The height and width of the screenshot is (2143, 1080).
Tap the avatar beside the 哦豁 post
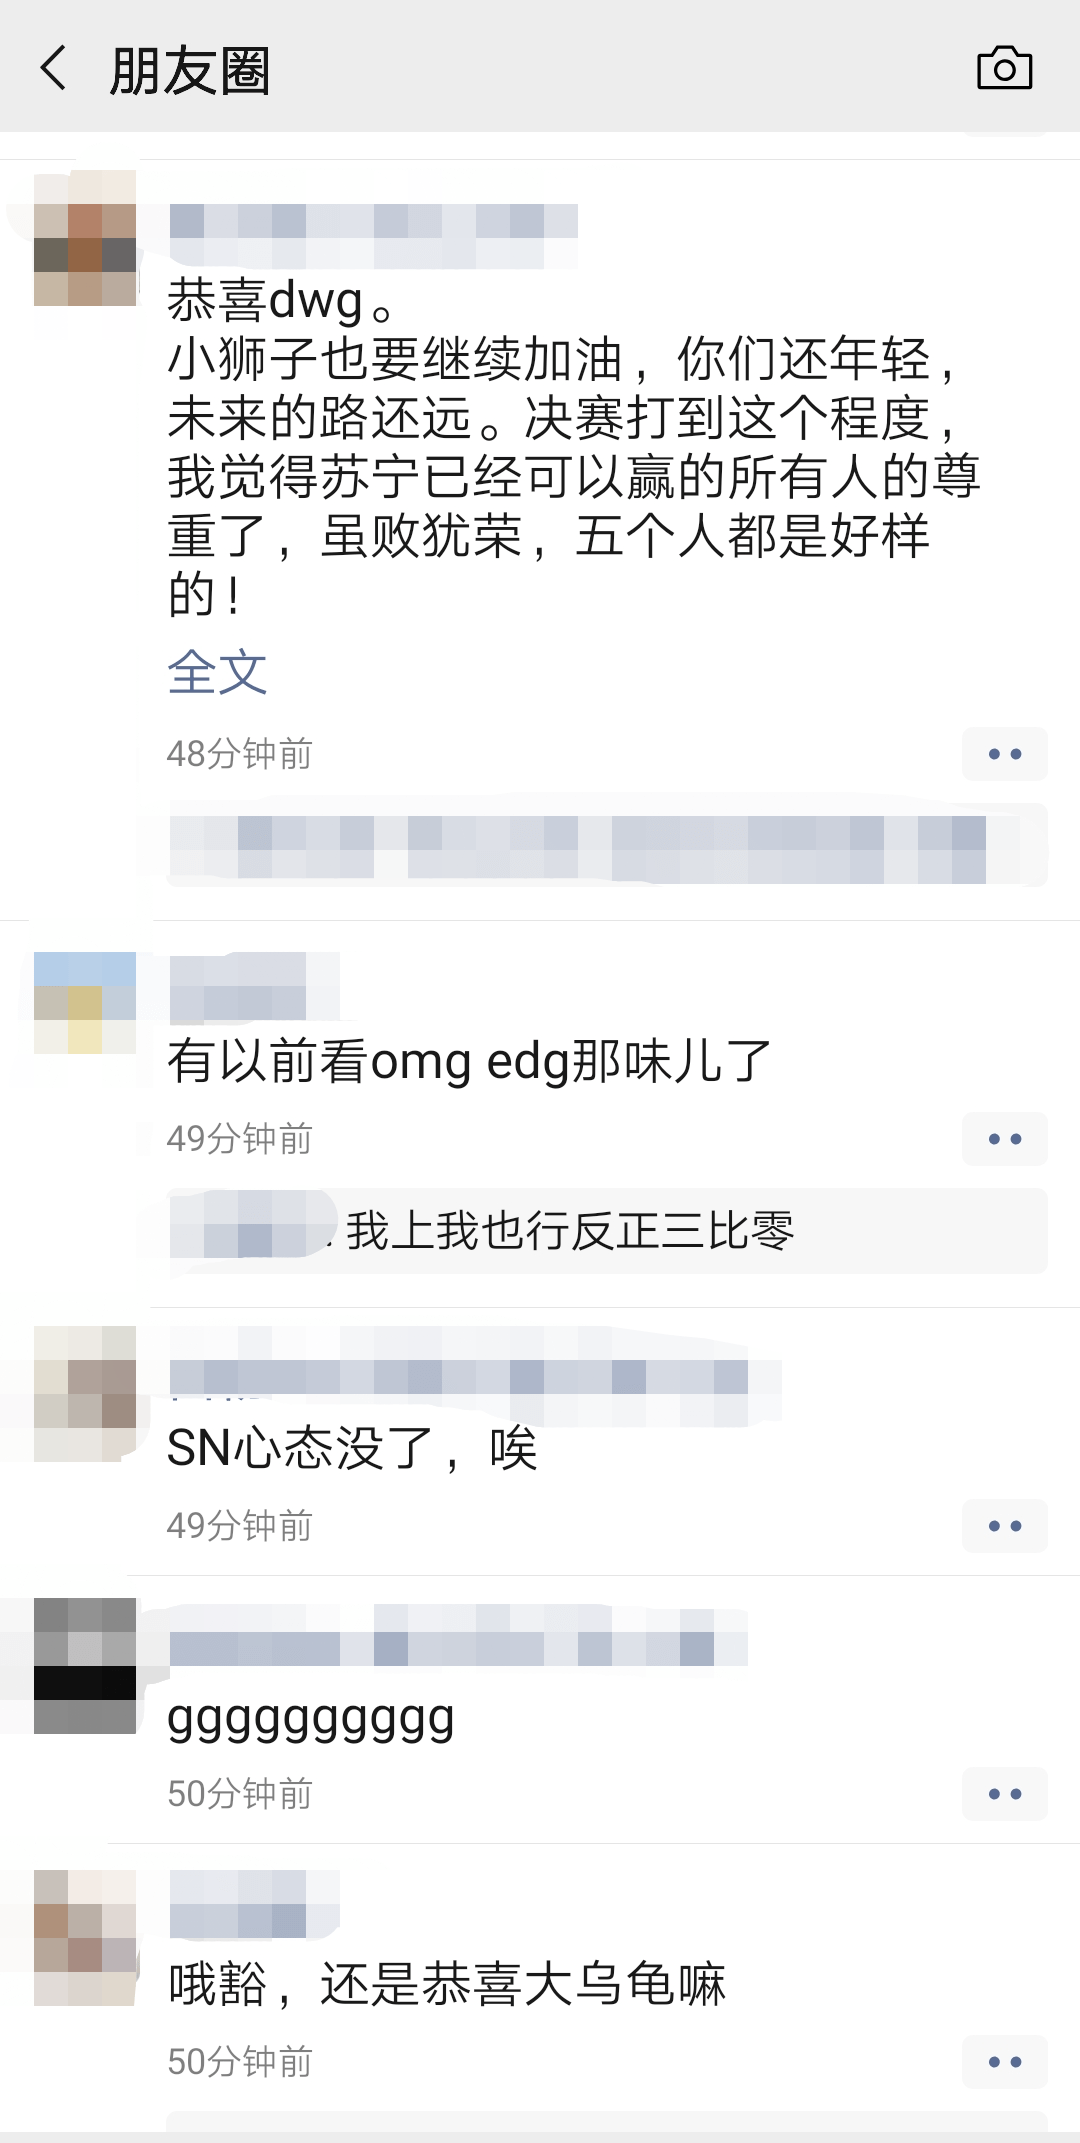coord(85,1938)
